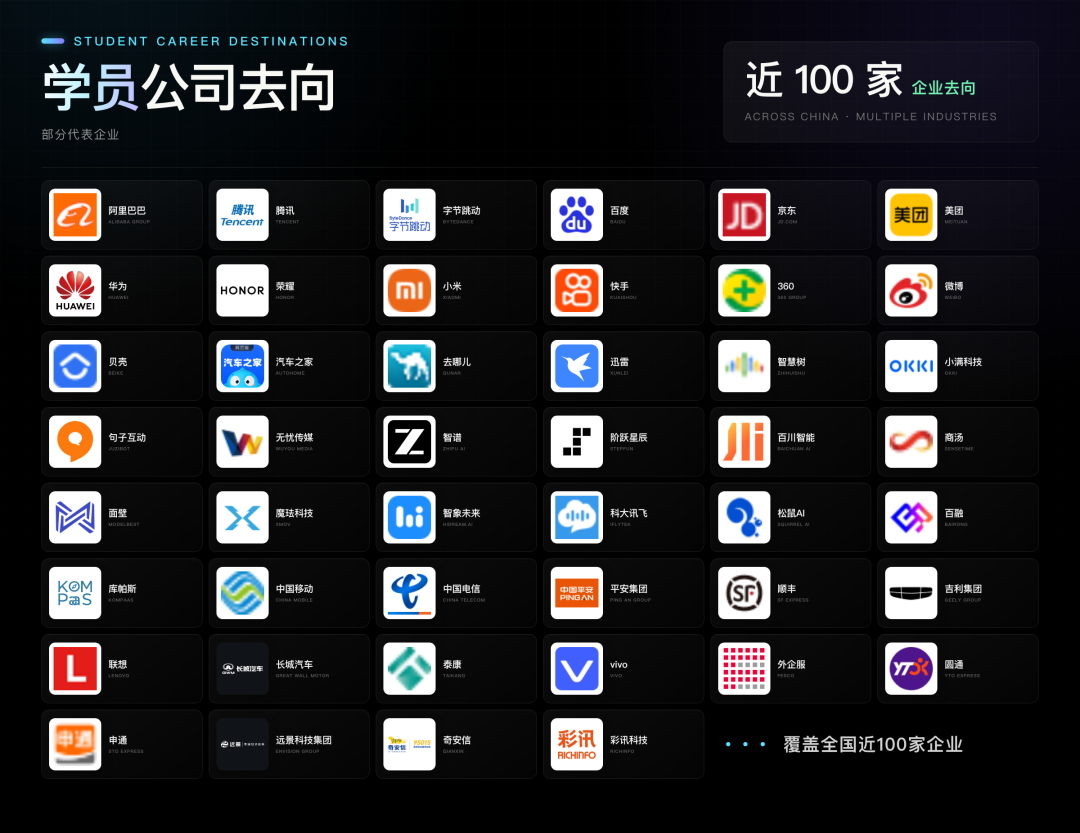Click the Baidu paw logo
The height and width of the screenshot is (833, 1080).
(x=577, y=215)
